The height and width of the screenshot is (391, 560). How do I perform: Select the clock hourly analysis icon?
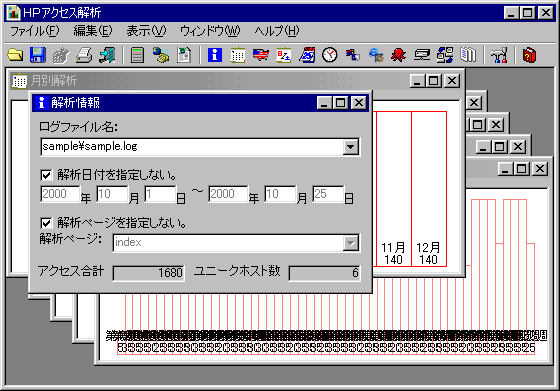tap(330, 55)
